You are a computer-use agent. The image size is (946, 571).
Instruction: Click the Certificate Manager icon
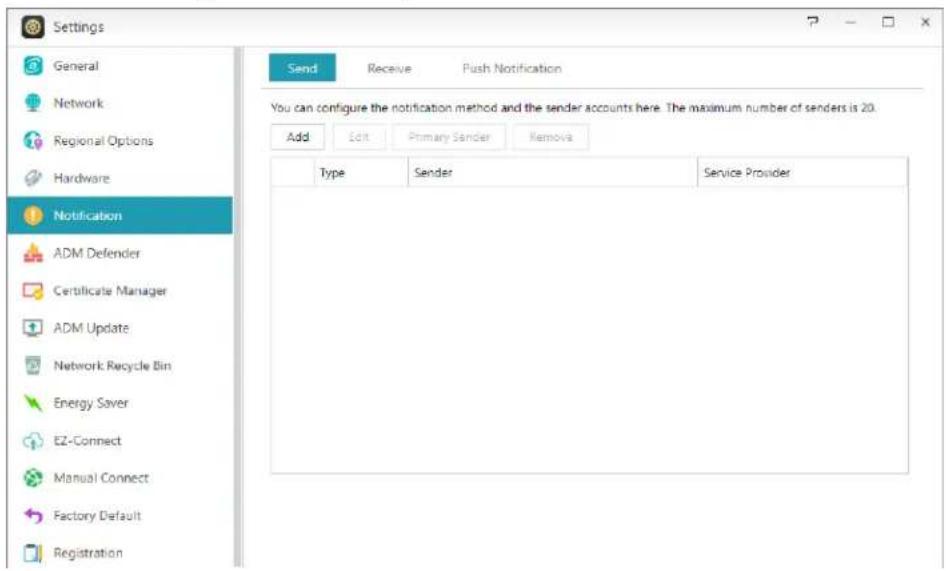(x=33, y=291)
